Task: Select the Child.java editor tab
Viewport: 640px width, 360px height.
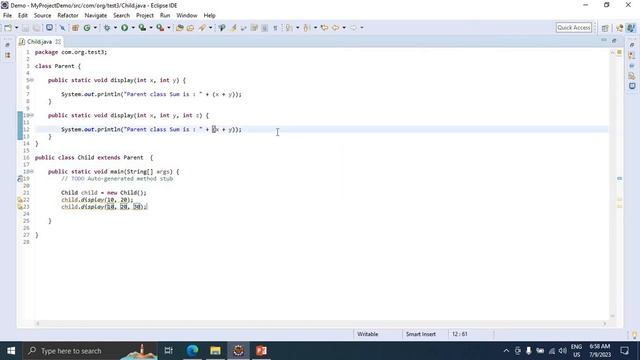Action: coord(39,42)
